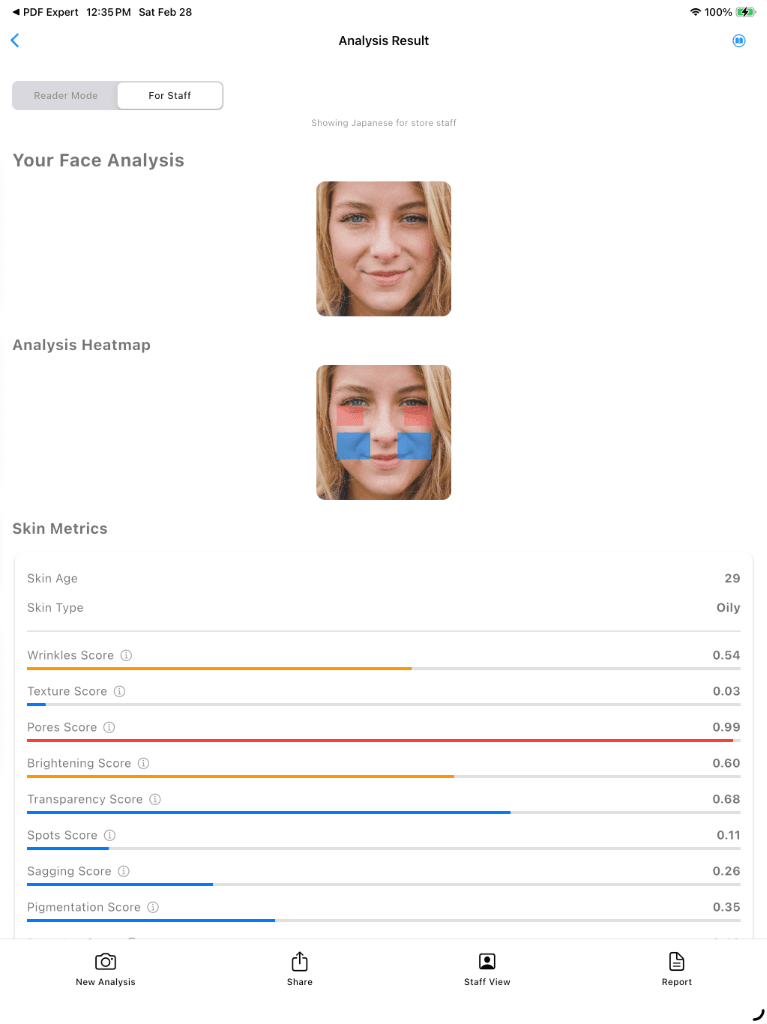The image size is (767, 1024).
Task: Switch to Reader Mode
Action: point(66,96)
